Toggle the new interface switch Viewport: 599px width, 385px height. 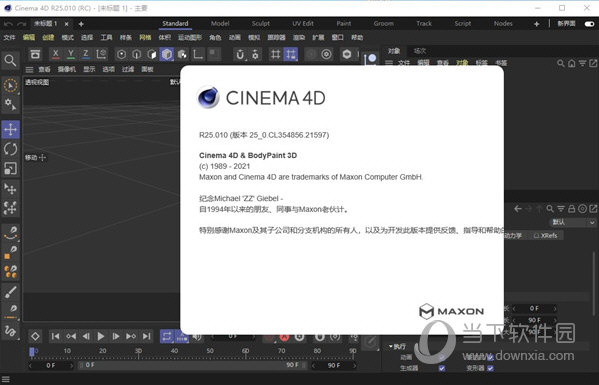click(589, 24)
